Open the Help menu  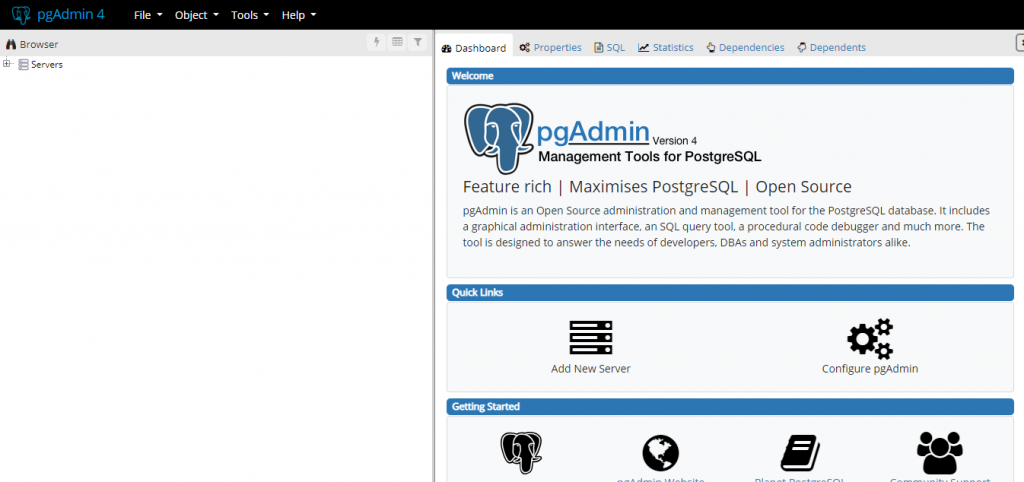pyautogui.click(x=298, y=15)
